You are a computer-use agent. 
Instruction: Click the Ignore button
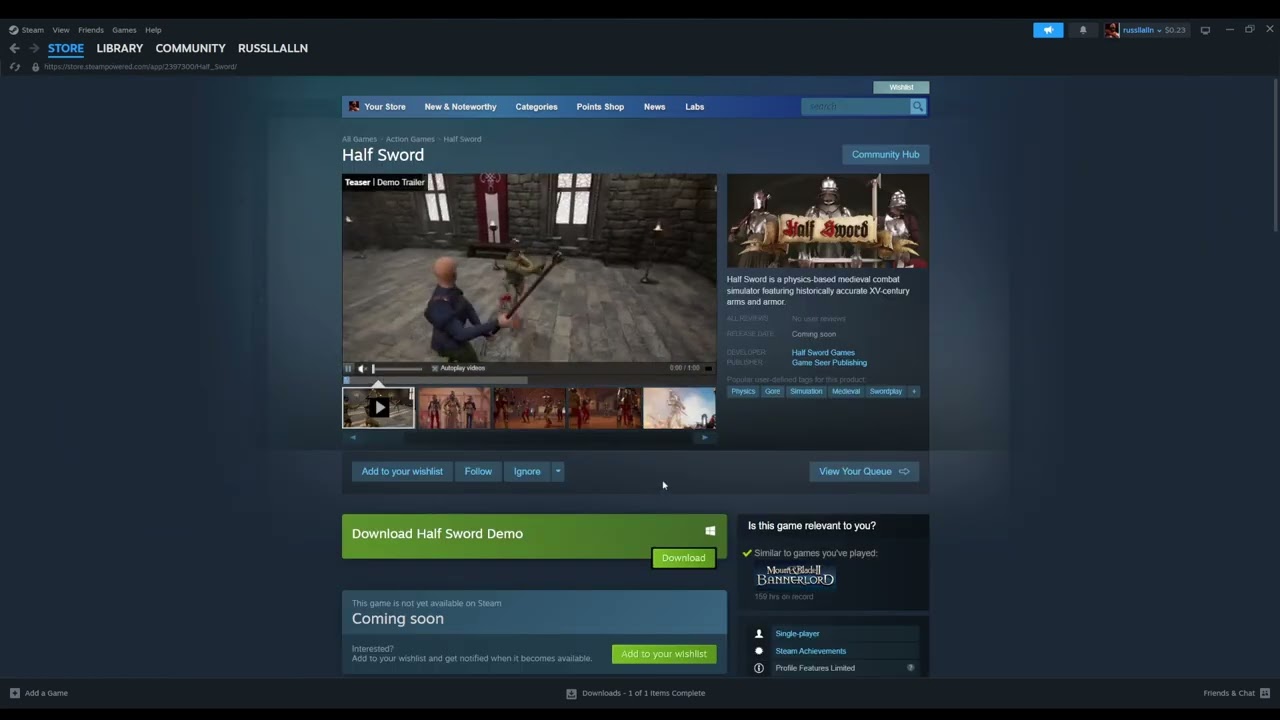pos(527,471)
